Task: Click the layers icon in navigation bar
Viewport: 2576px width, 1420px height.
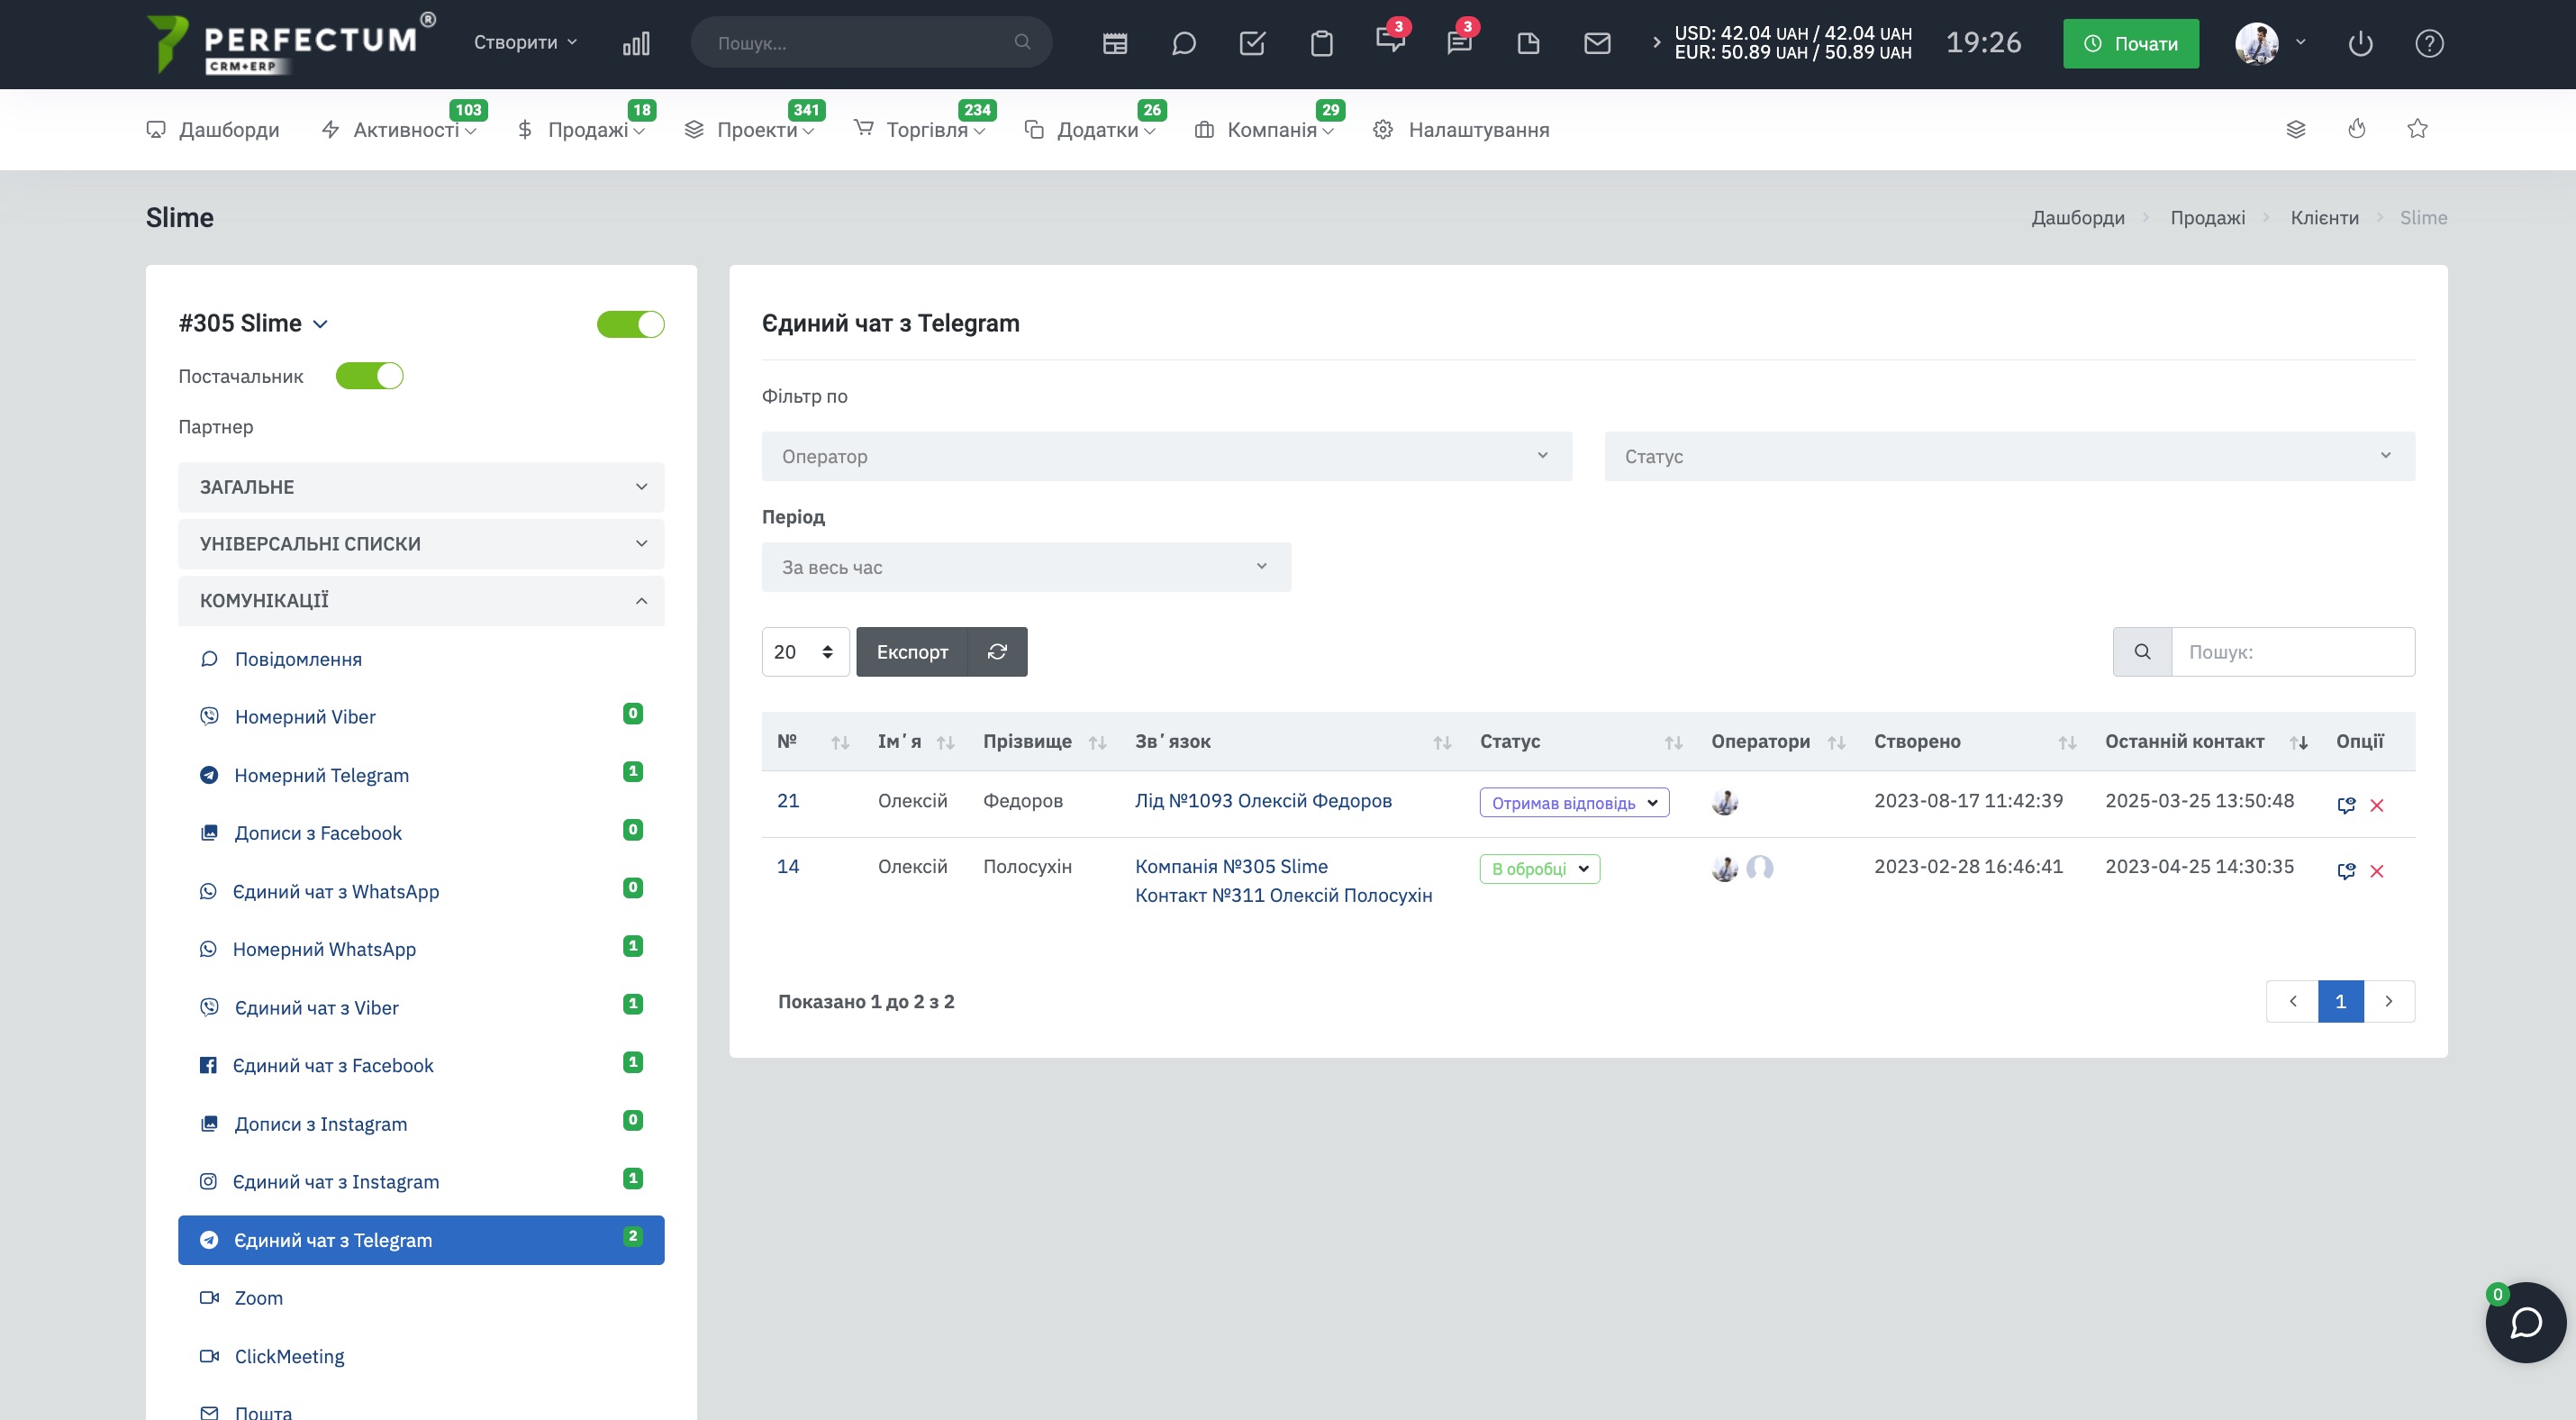Action: [x=2296, y=129]
